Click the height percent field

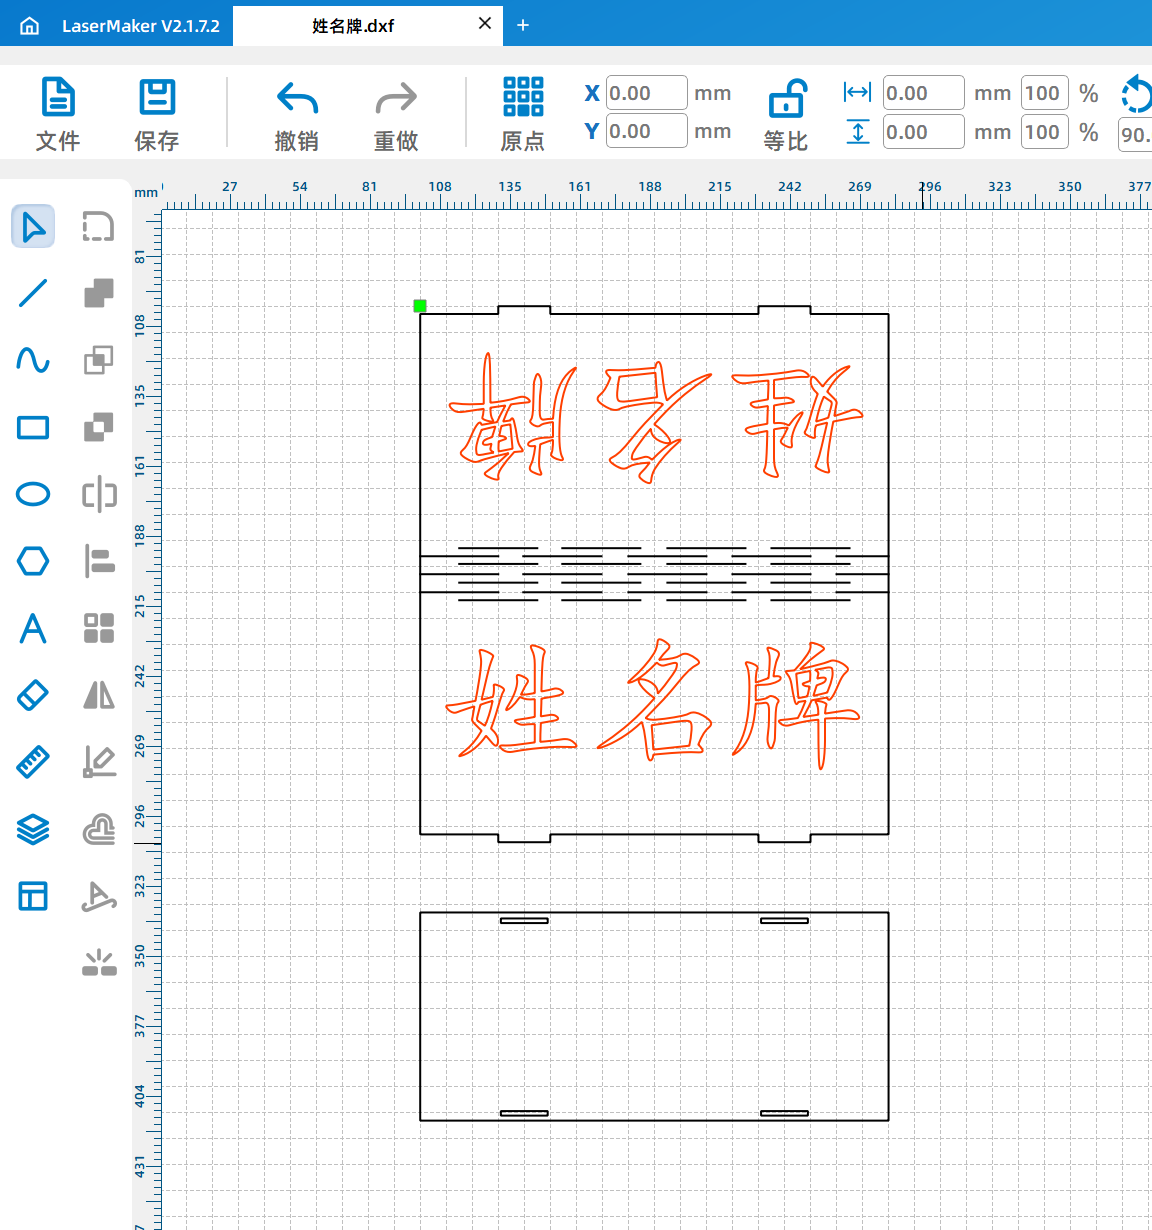point(1044,132)
